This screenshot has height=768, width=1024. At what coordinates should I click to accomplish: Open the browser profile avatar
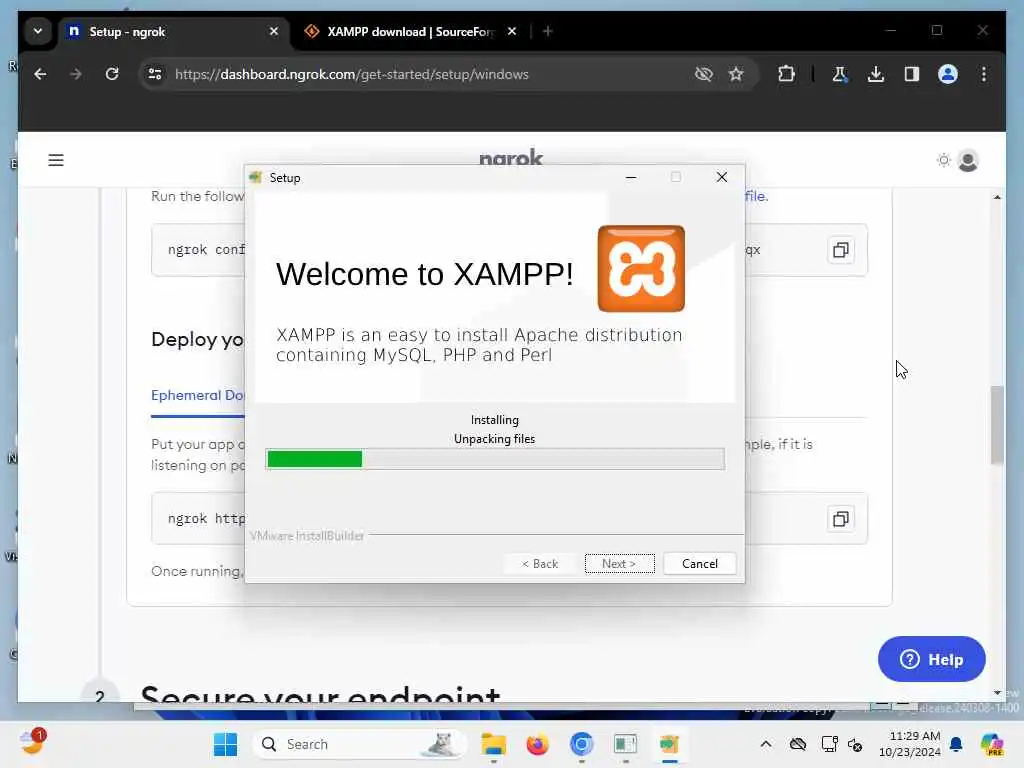click(x=948, y=74)
